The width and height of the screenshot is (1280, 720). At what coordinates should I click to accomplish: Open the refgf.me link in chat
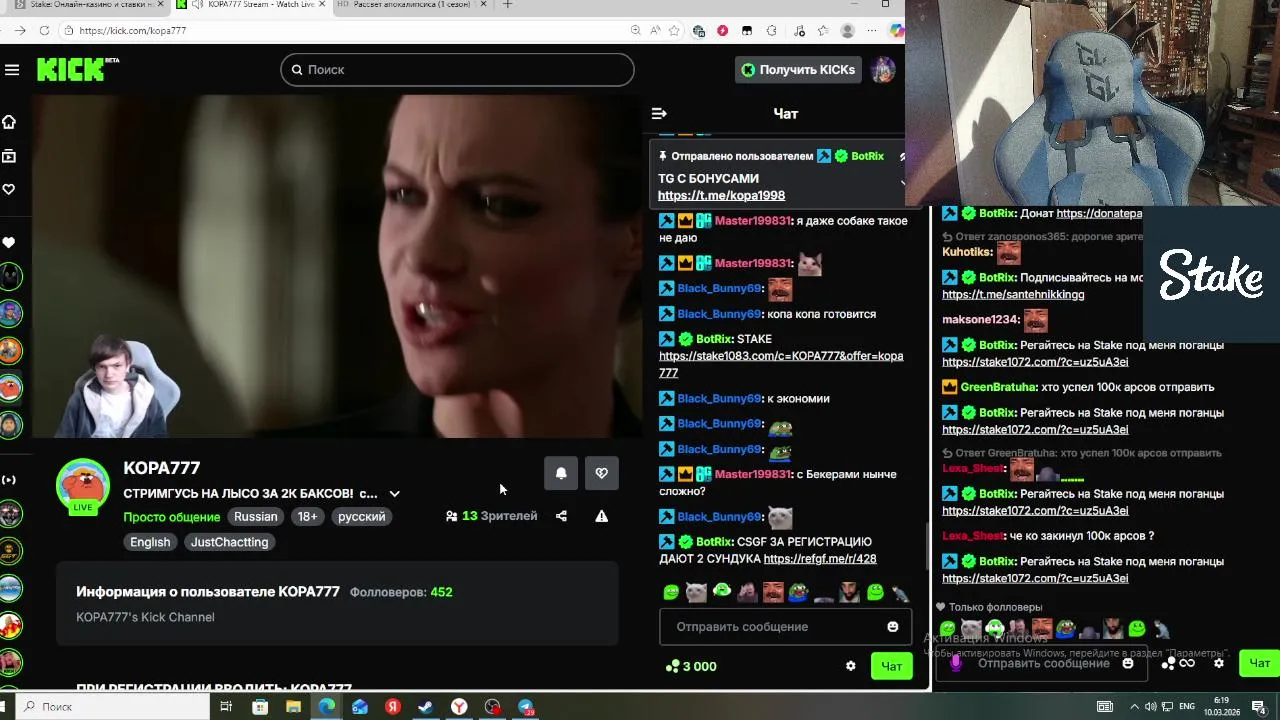(819, 559)
